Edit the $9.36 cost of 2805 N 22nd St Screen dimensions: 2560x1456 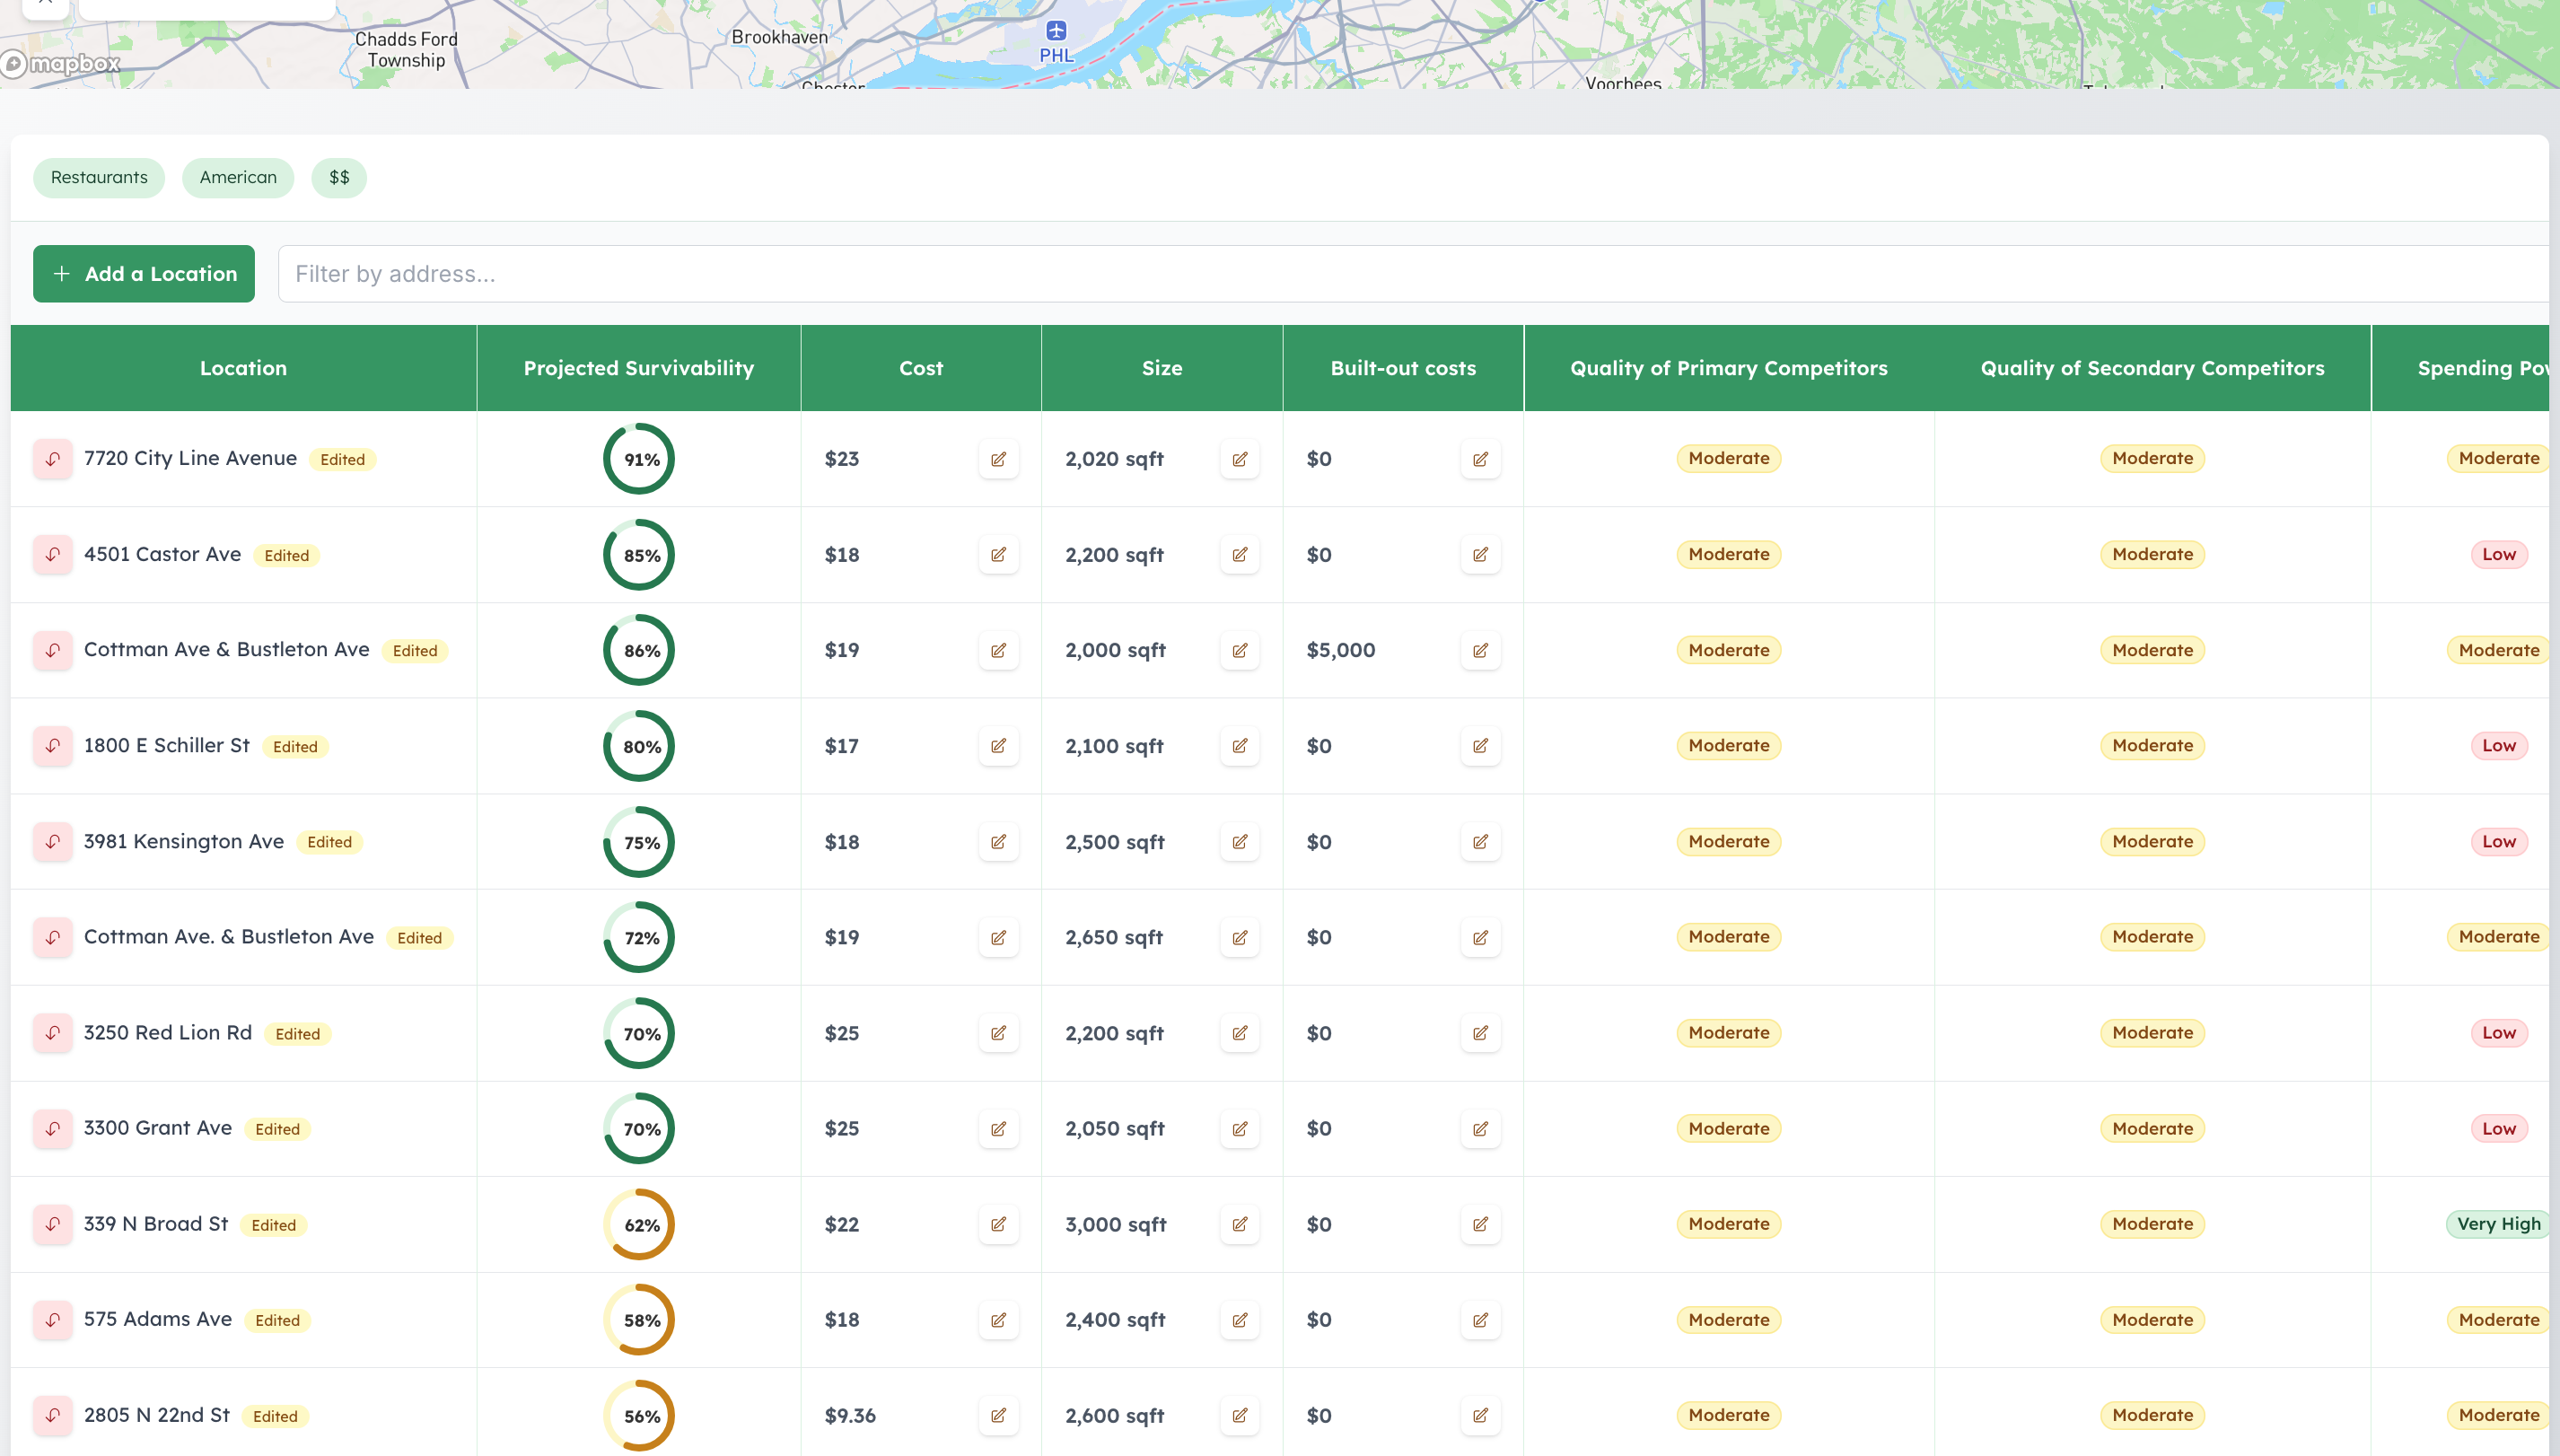998,1415
